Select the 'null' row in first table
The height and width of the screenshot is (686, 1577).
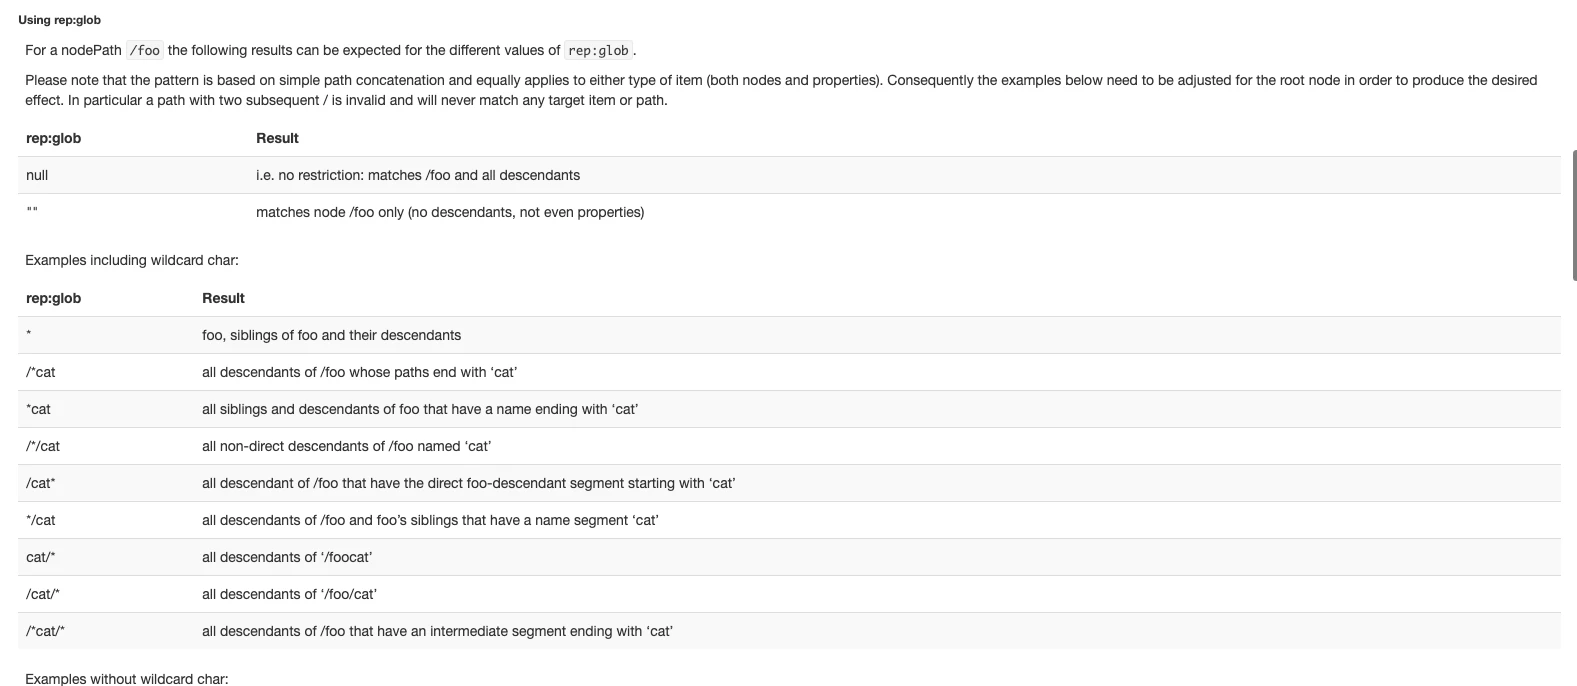point(793,175)
